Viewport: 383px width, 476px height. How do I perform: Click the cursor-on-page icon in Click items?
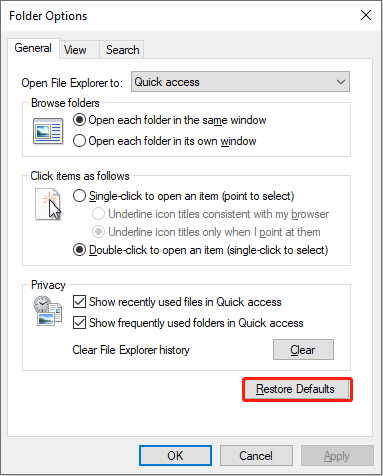[x=49, y=204]
